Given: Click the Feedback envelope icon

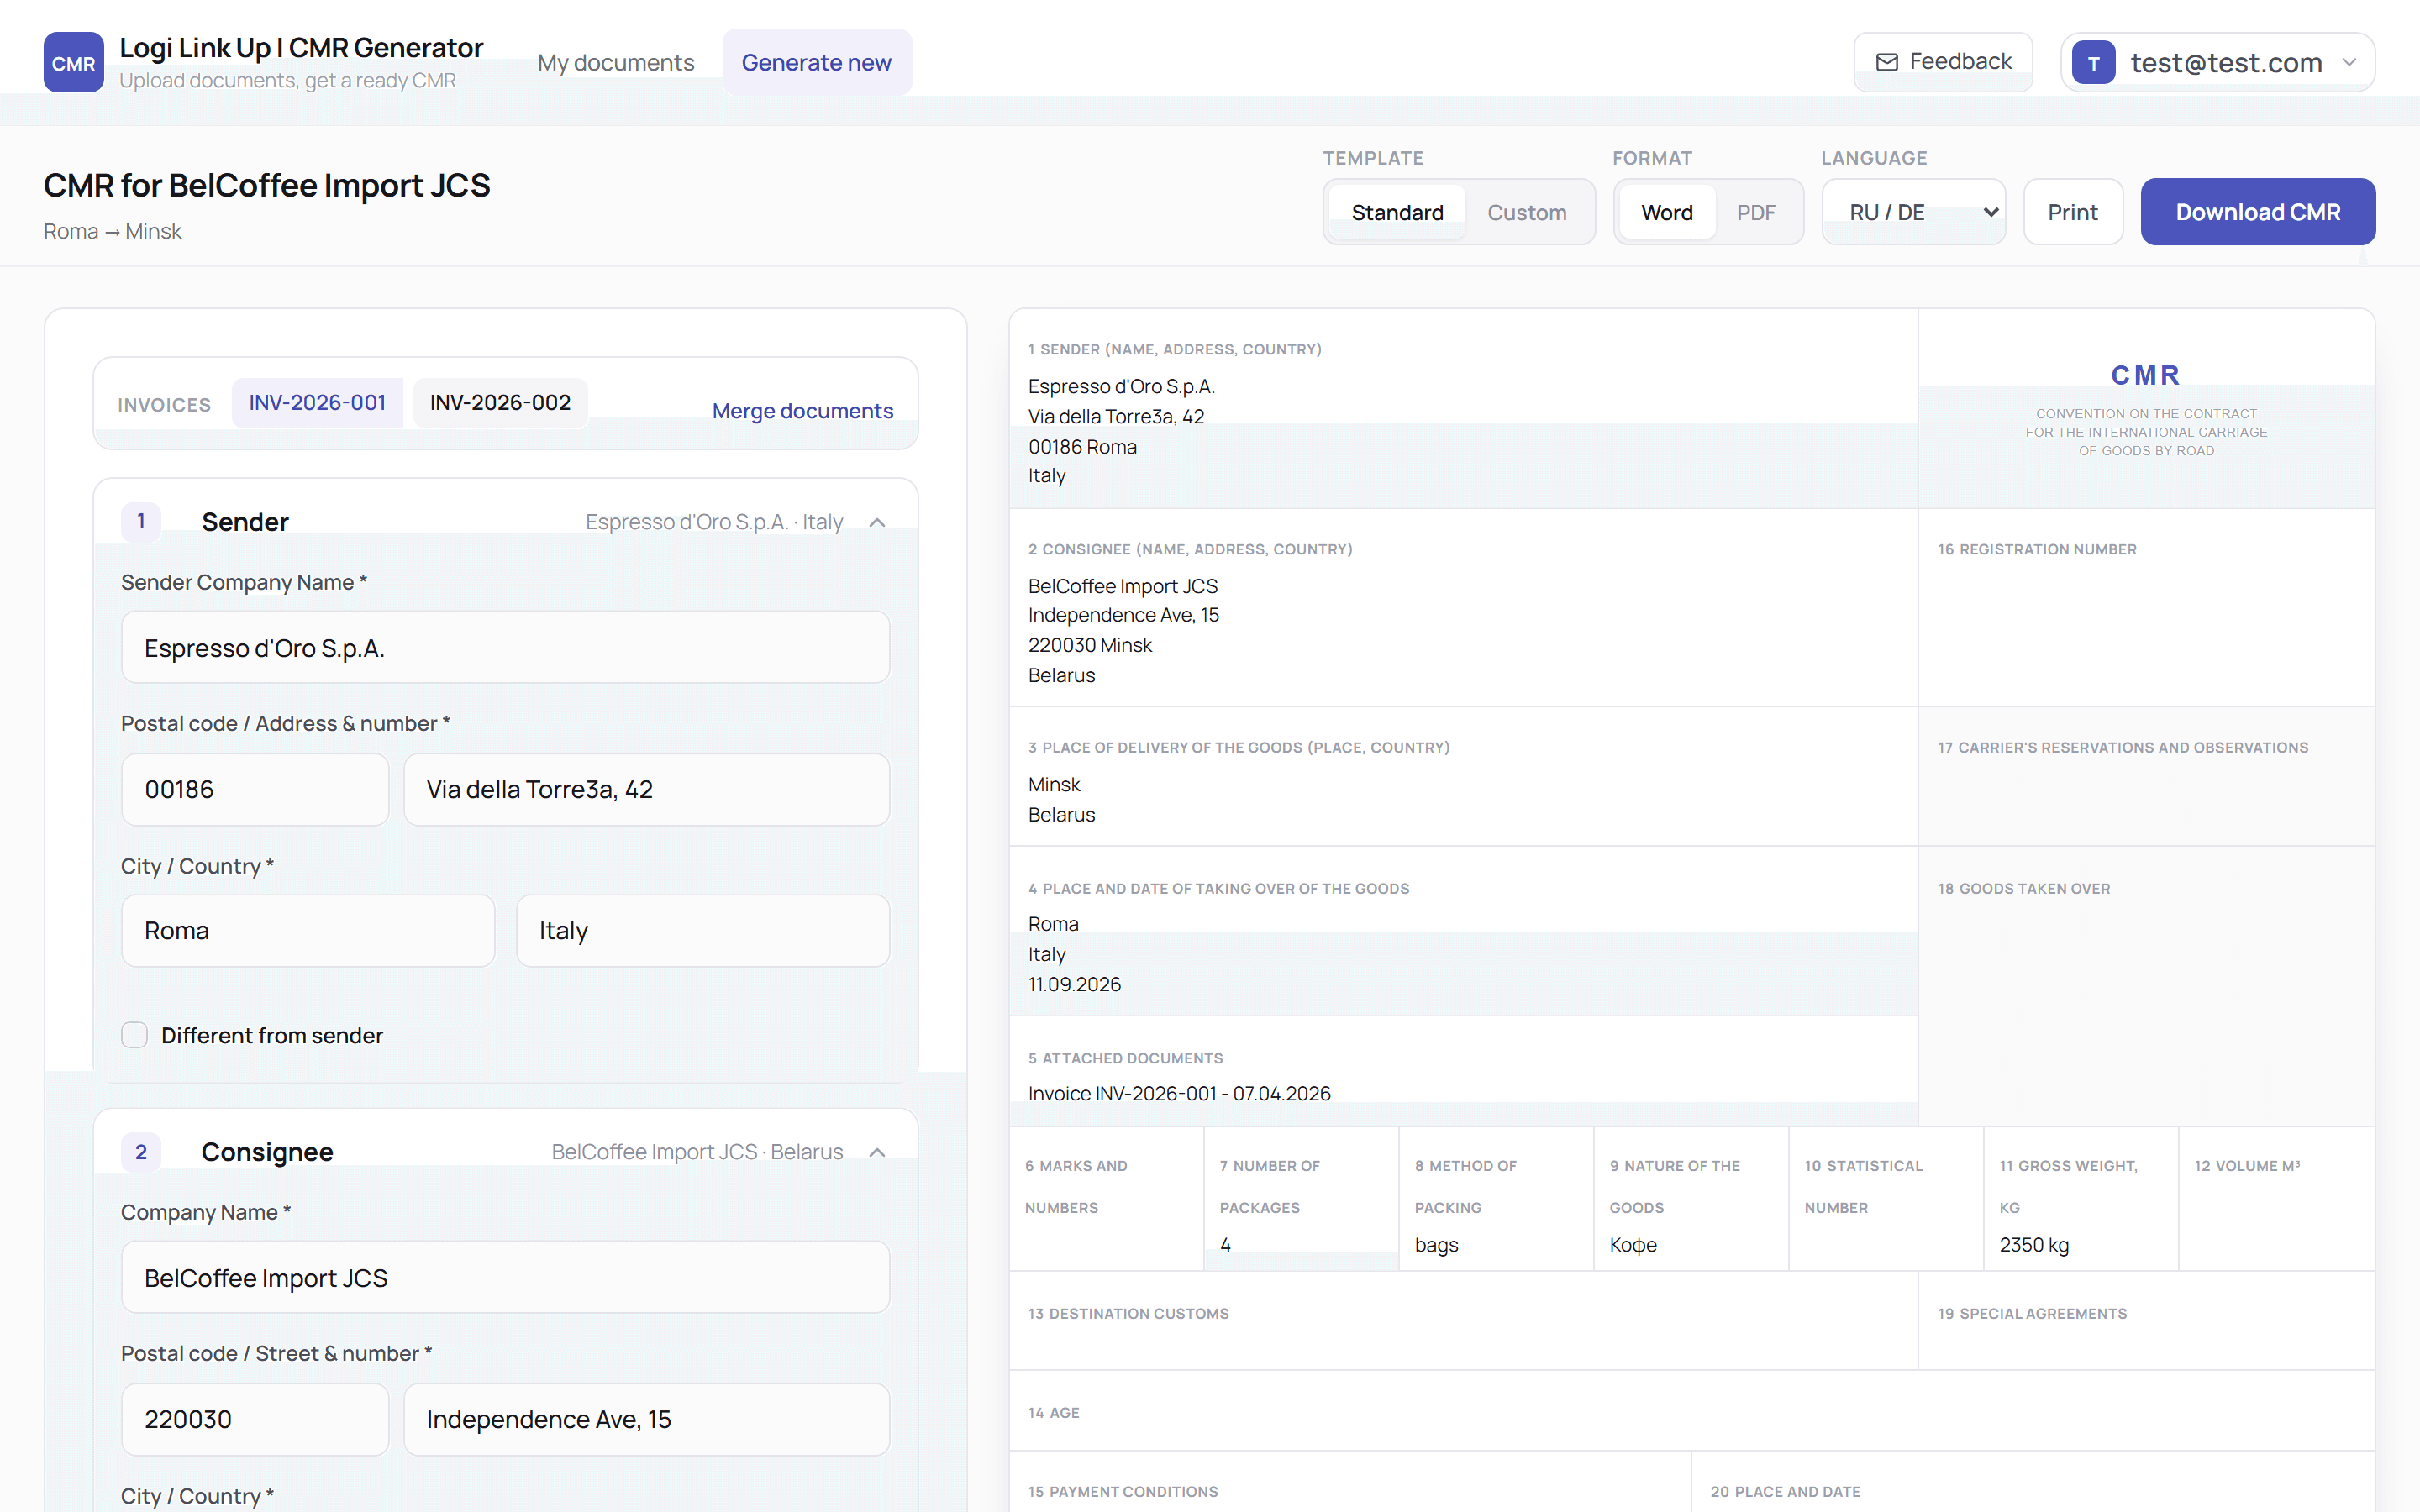Looking at the screenshot, I should pos(1886,62).
